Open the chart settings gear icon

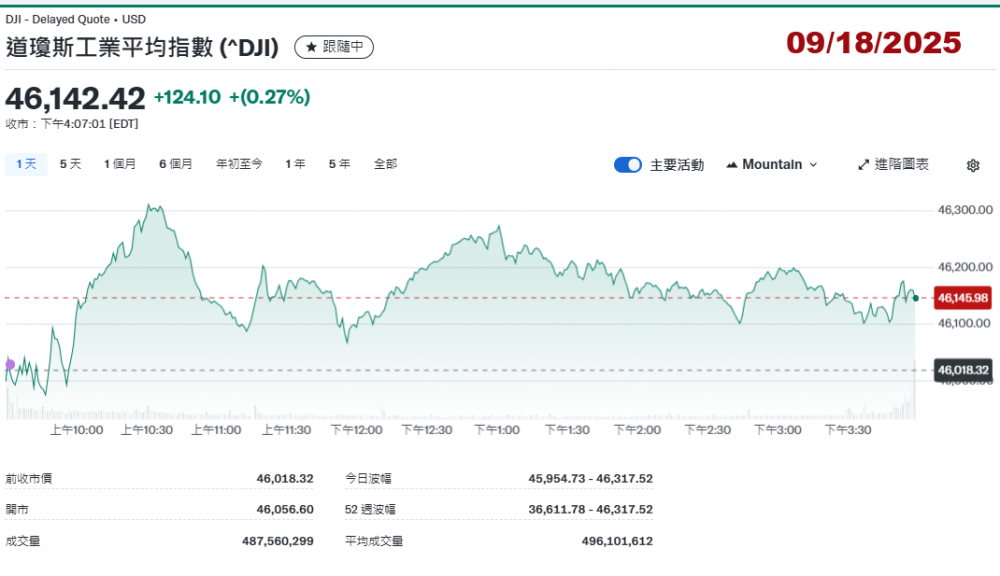(x=972, y=165)
